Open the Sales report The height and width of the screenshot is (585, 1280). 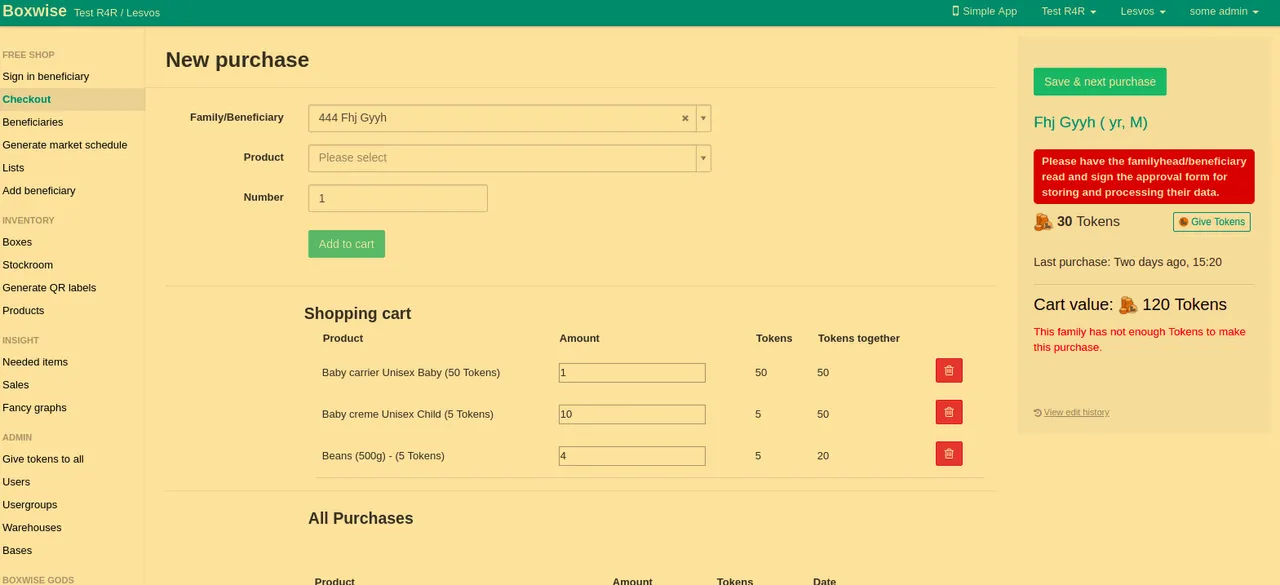pyautogui.click(x=16, y=385)
